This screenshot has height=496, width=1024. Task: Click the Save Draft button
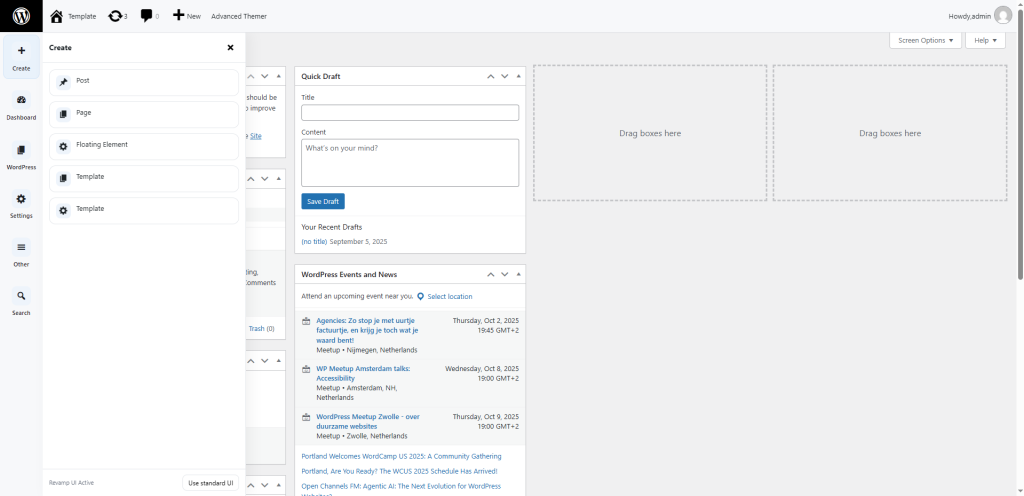pos(322,201)
